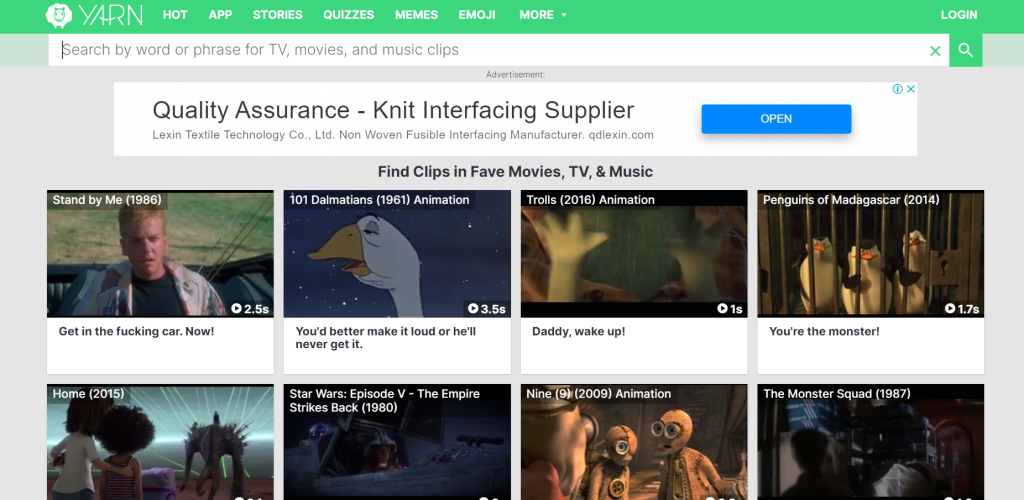Play the 1.7s Penguins of Madagascar clip icon

click(950, 308)
